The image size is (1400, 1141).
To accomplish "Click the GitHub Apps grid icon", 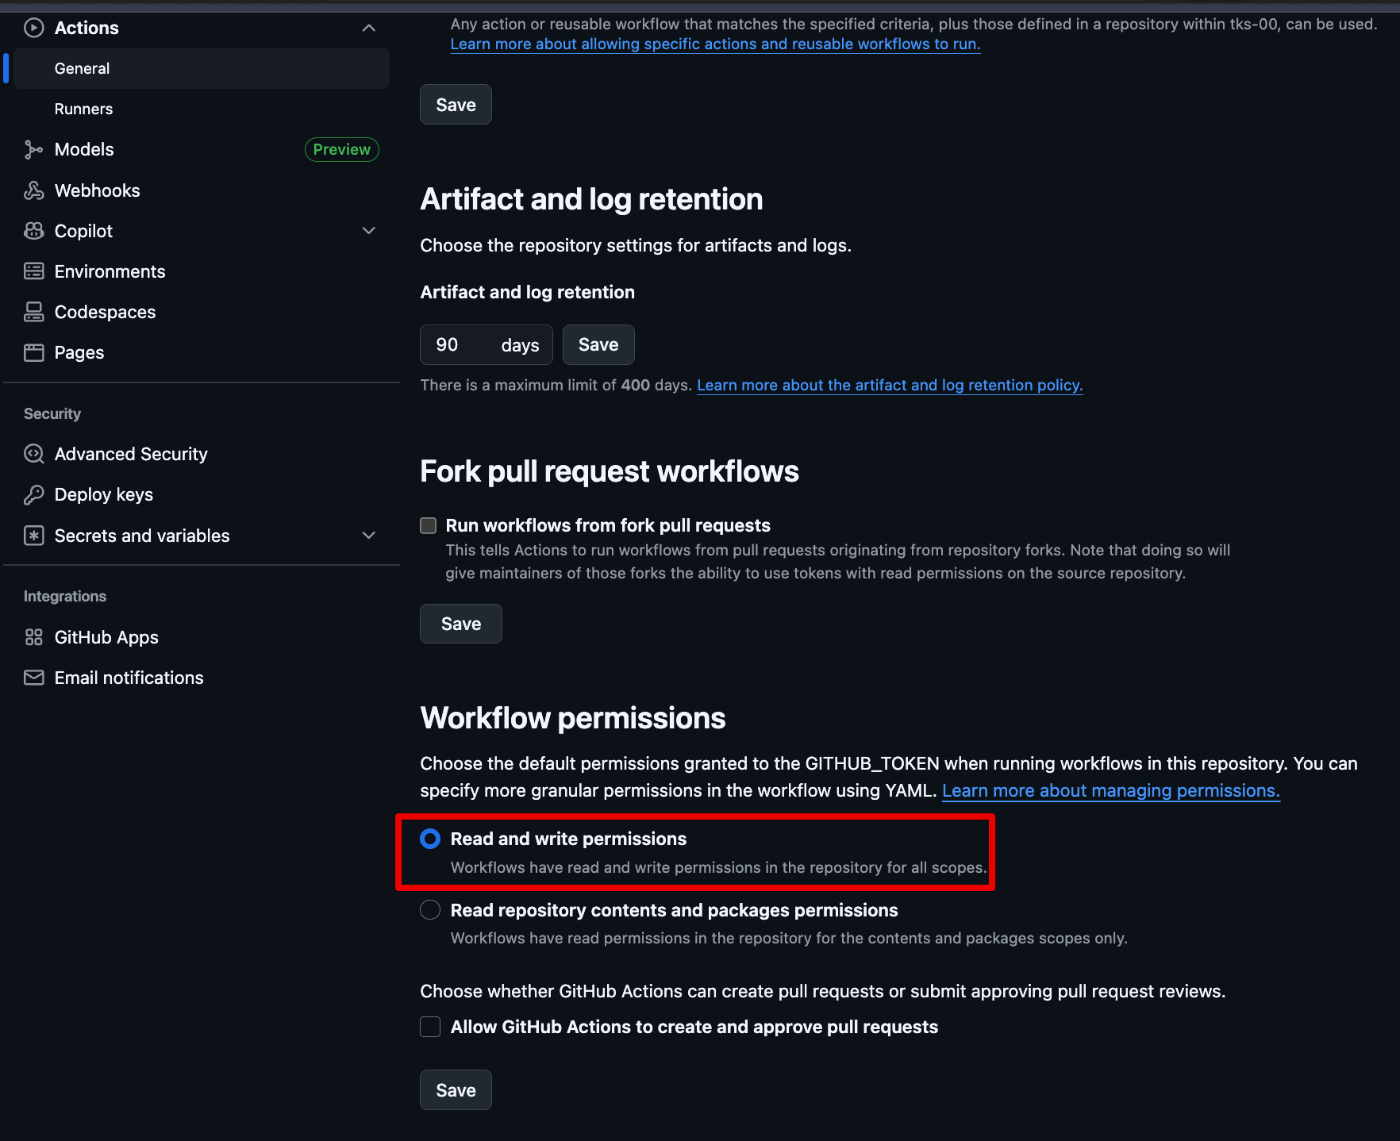I will pos(34,637).
